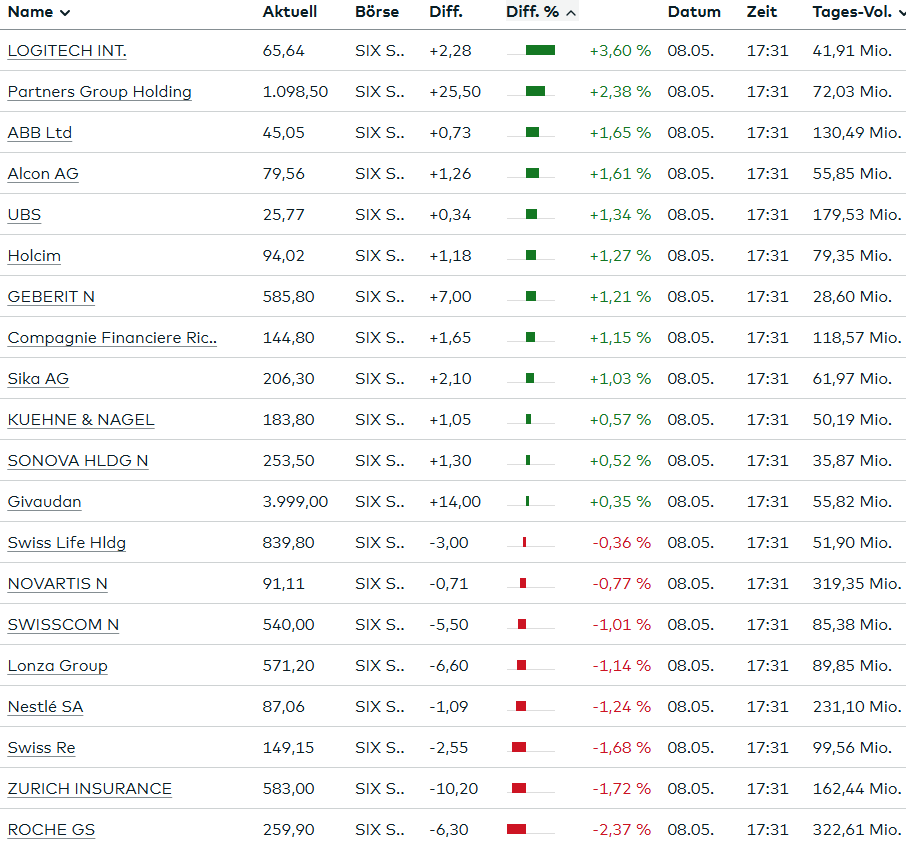Image resolution: width=906 pixels, height=847 pixels.
Task: View Givaudan stock details
Action: [44, 502]
